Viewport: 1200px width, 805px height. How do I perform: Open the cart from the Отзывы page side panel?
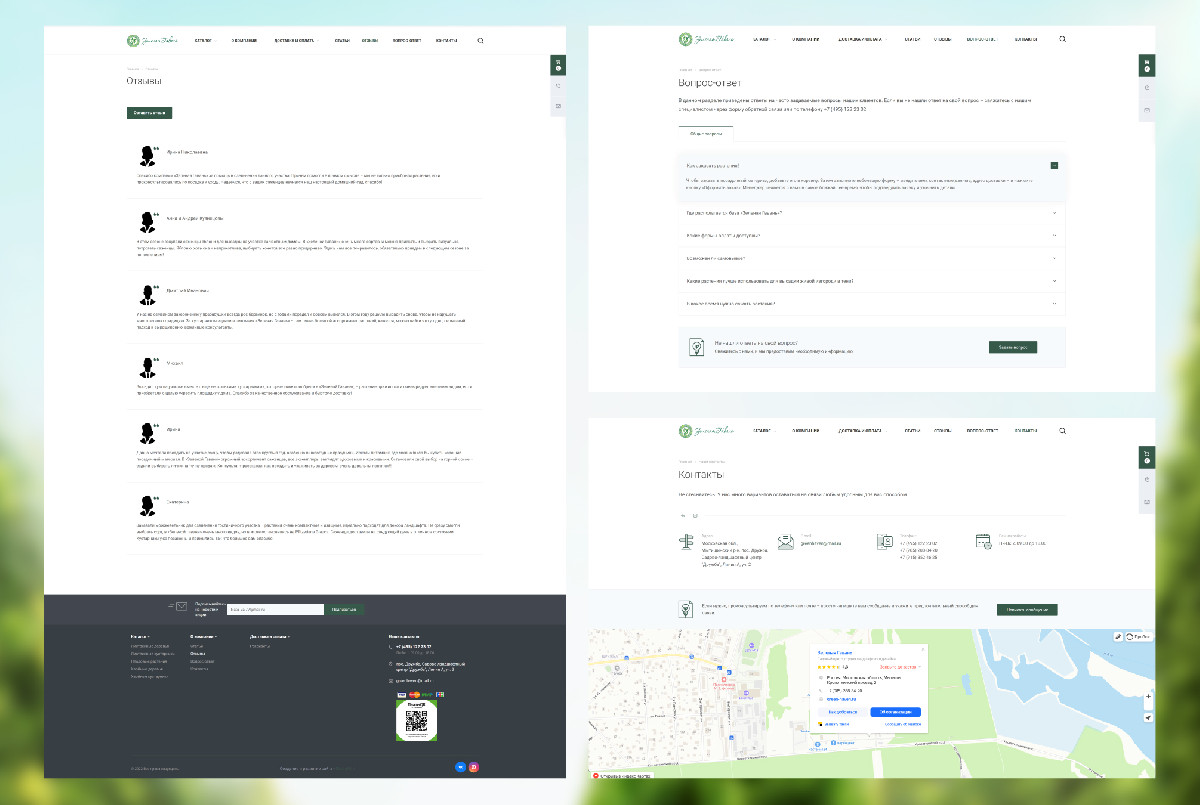(x=559, y=65)
